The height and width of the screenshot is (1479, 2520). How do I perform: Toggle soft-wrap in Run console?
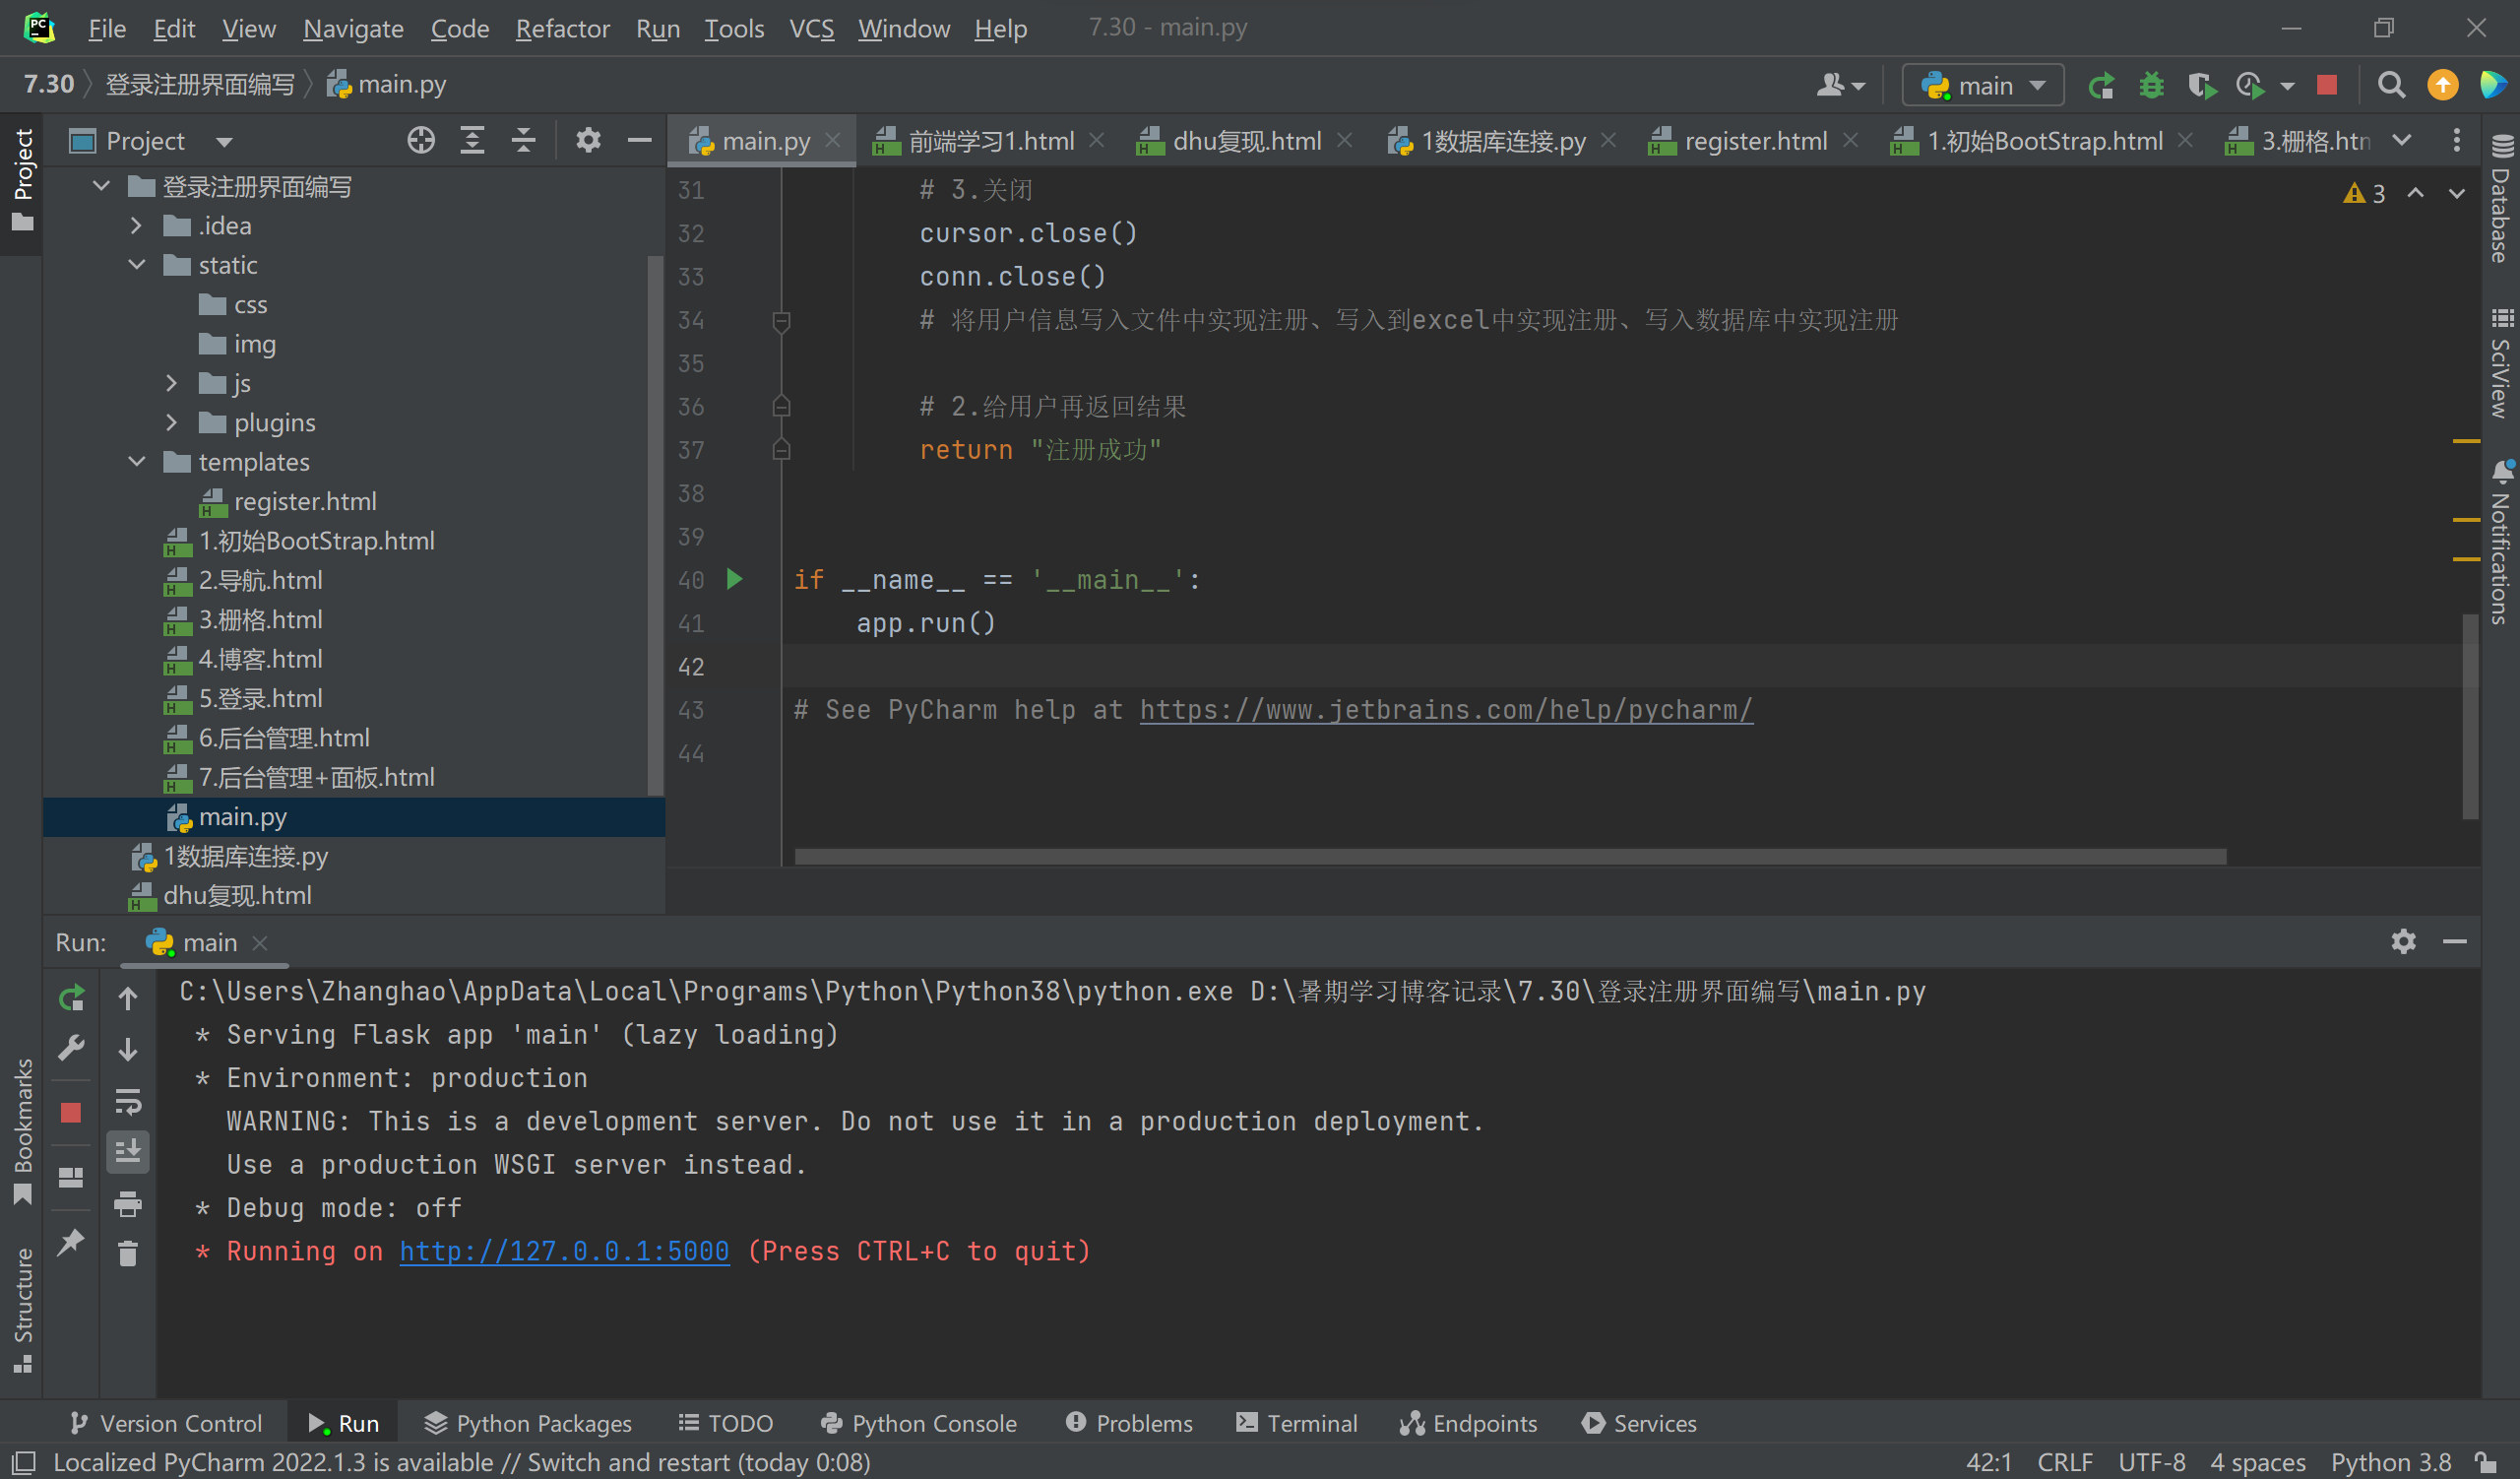[128, 1101]
